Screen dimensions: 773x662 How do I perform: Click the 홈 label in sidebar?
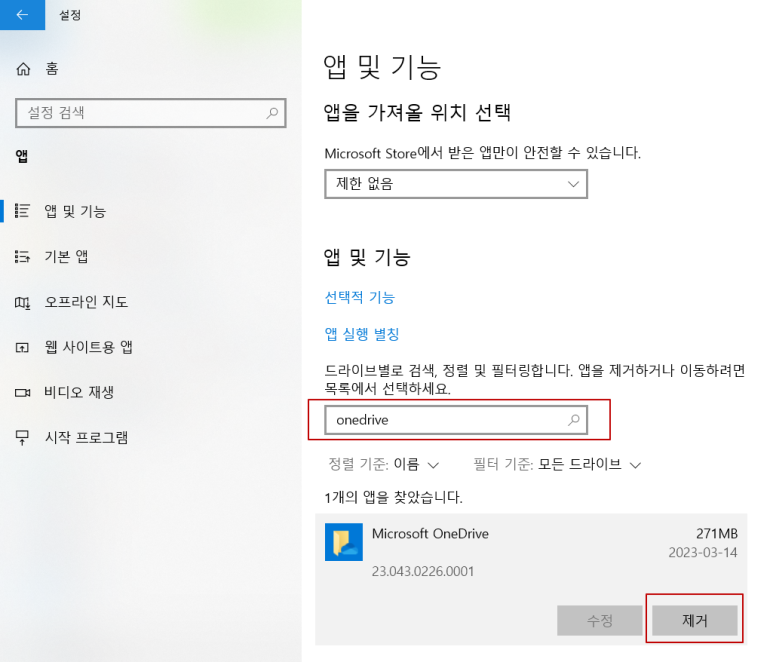pos(52,69)
